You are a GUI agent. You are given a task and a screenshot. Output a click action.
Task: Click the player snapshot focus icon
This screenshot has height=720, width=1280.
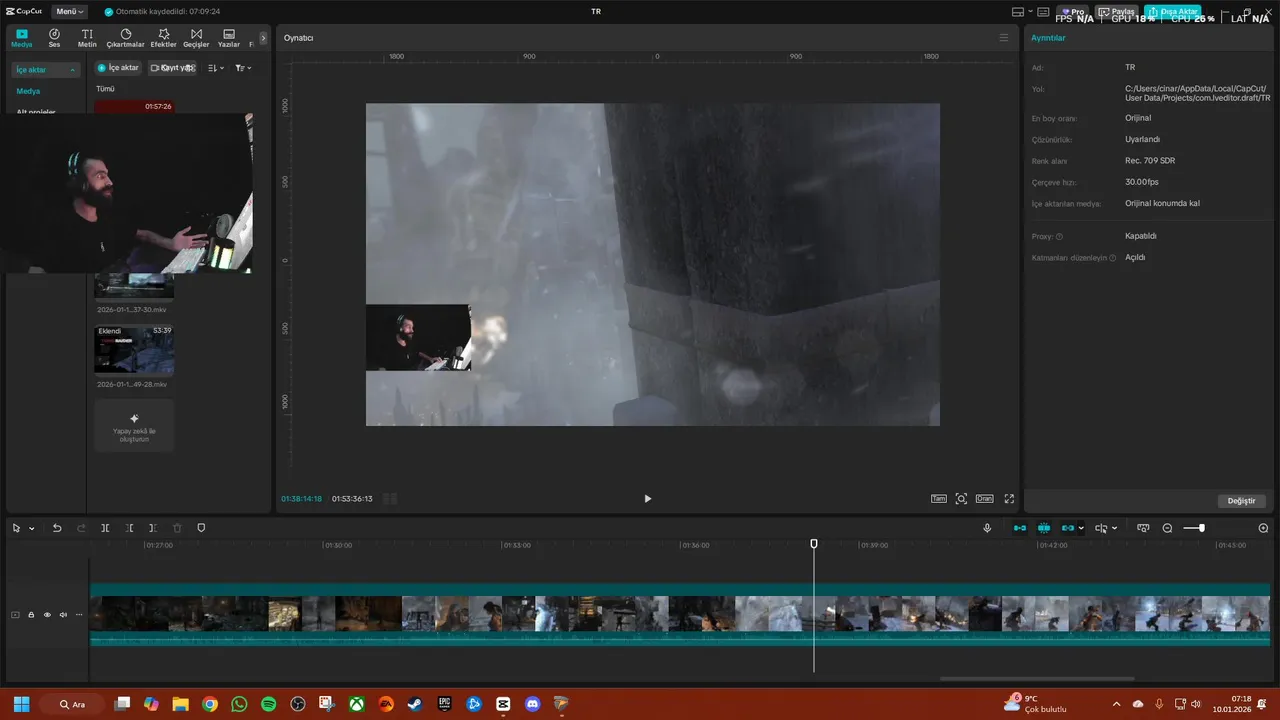pos(961,498)
